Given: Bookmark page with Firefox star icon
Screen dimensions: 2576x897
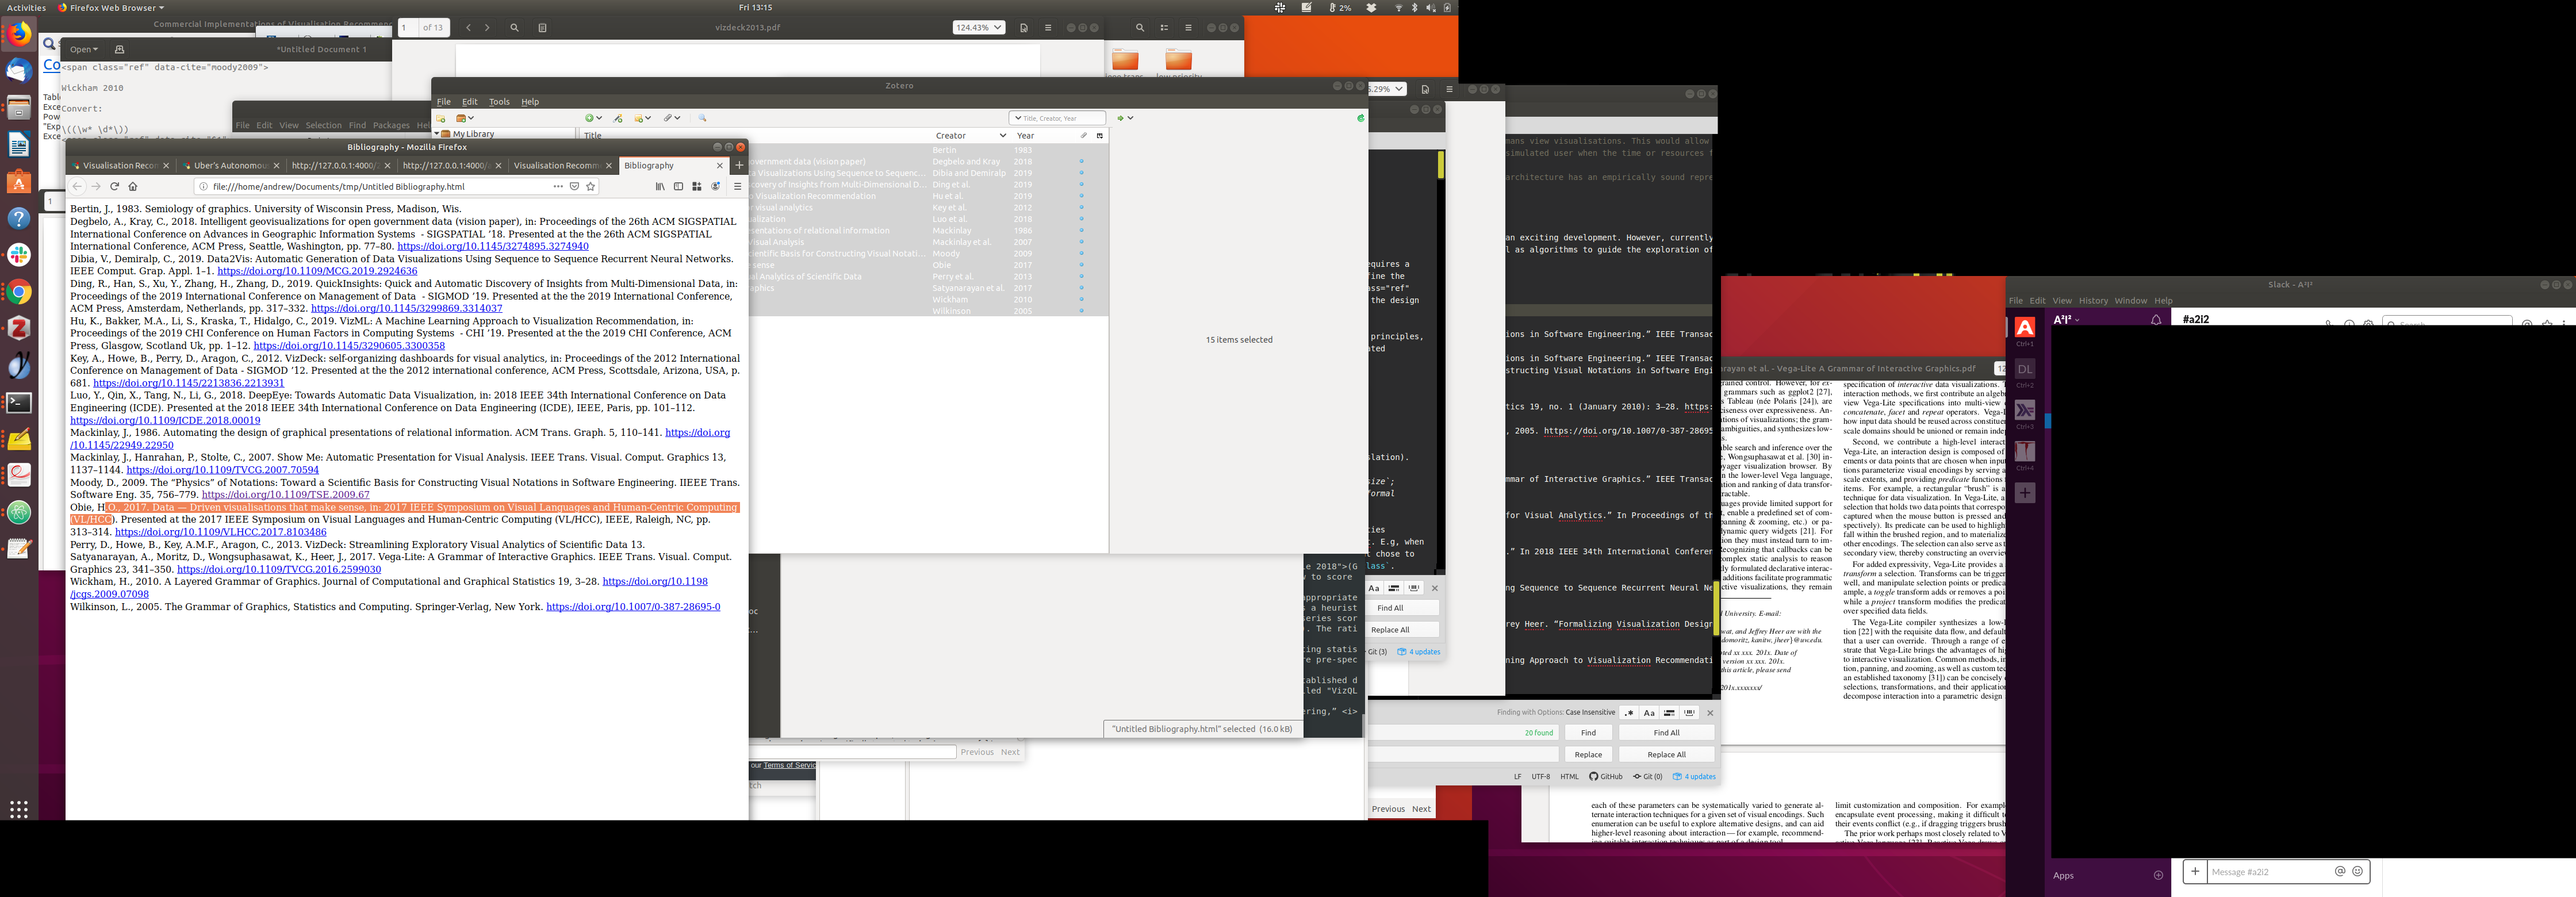Looking at the screenshot, I should click(591, 186).
